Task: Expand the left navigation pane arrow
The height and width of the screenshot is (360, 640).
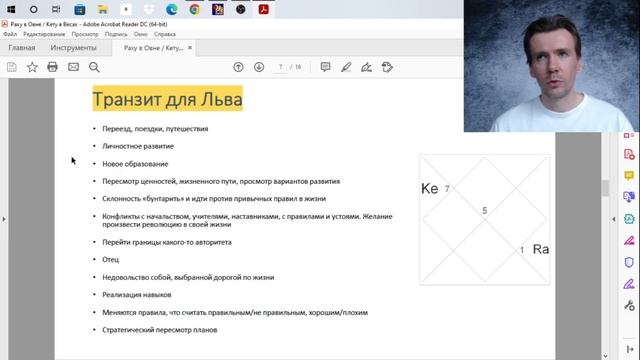Action: click(4, 219)
